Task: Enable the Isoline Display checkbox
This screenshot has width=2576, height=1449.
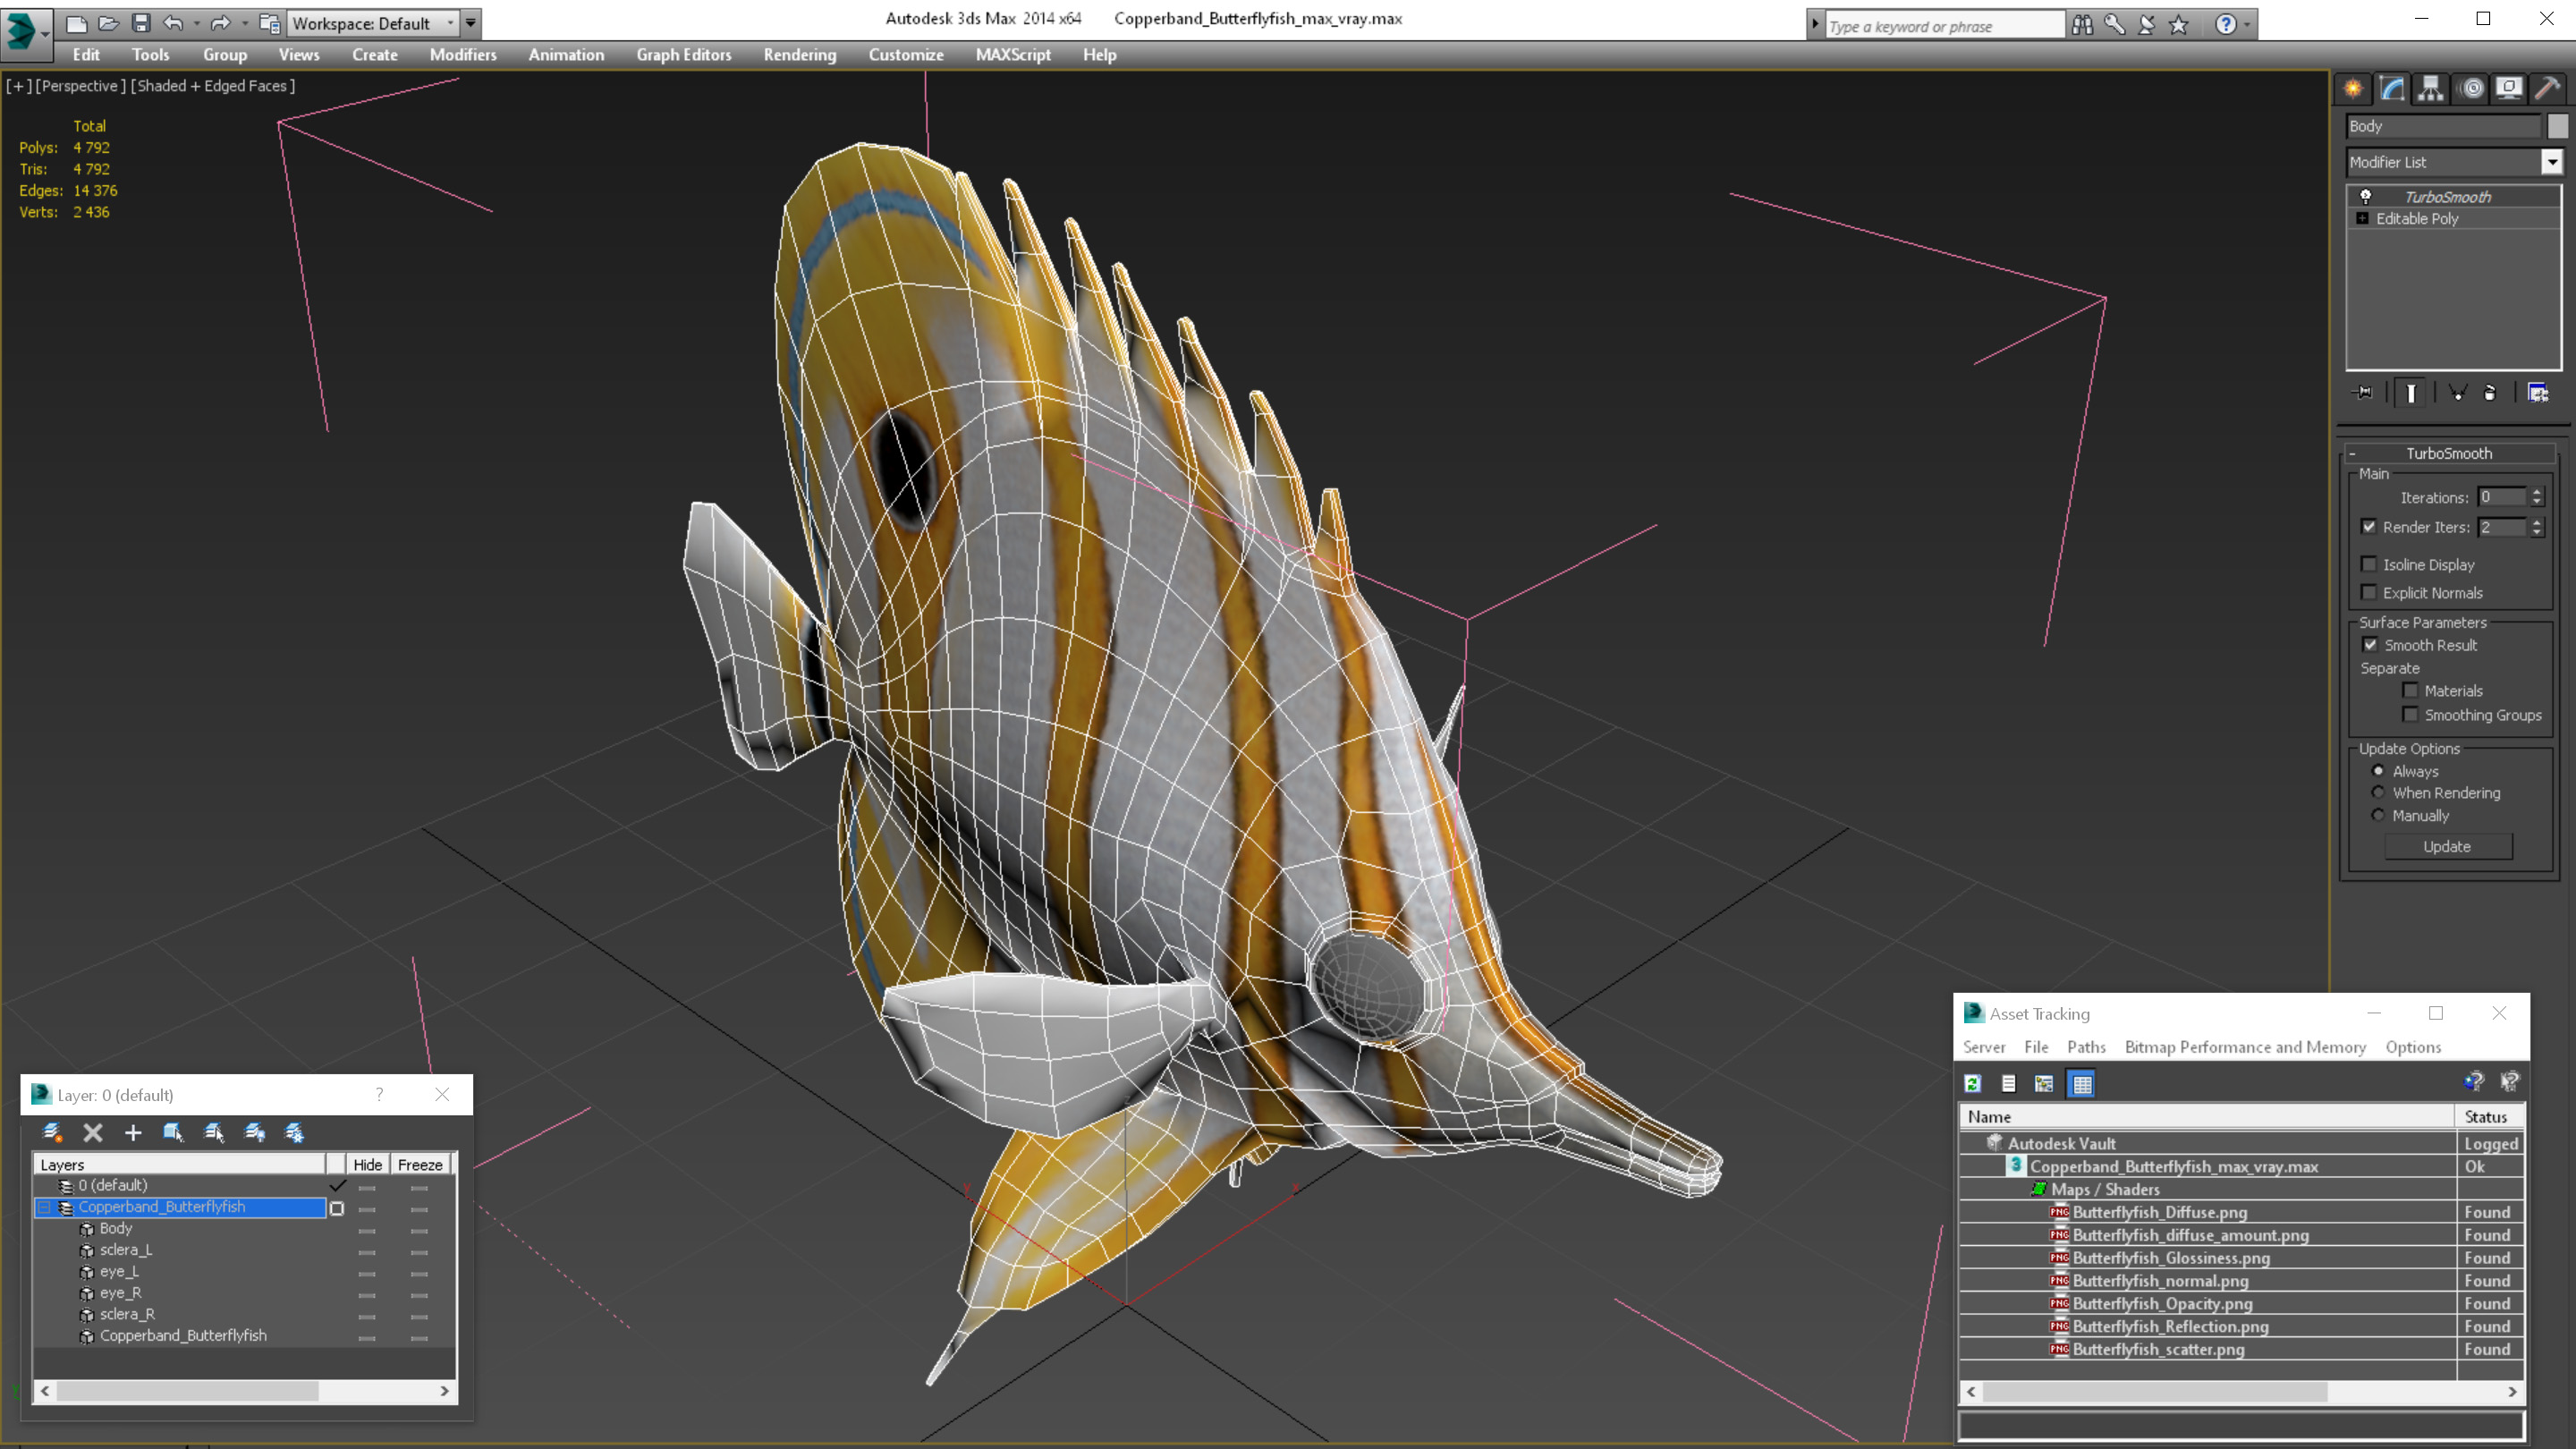Action: pos(2369,565)
